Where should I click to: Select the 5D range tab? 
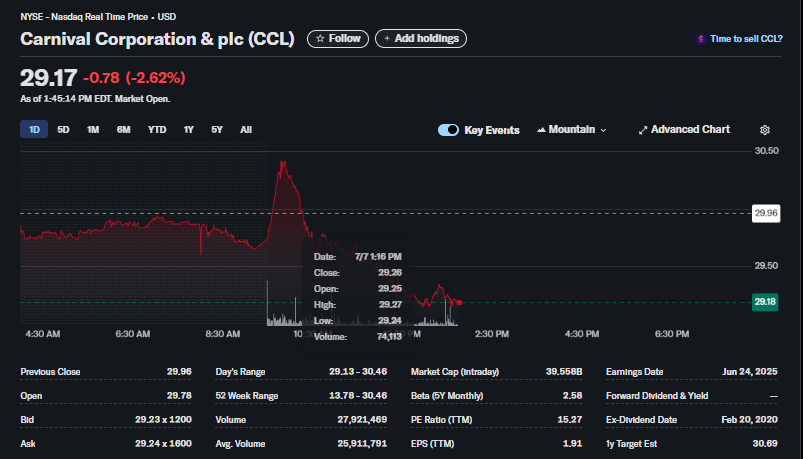(63, 130)
